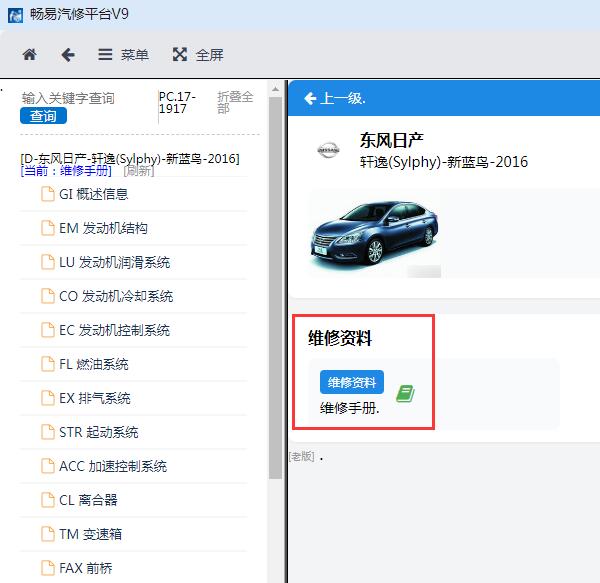Screen dimensions: 600x583
Task: Click the back arrow in toolbar
Action: coord(68,55)
